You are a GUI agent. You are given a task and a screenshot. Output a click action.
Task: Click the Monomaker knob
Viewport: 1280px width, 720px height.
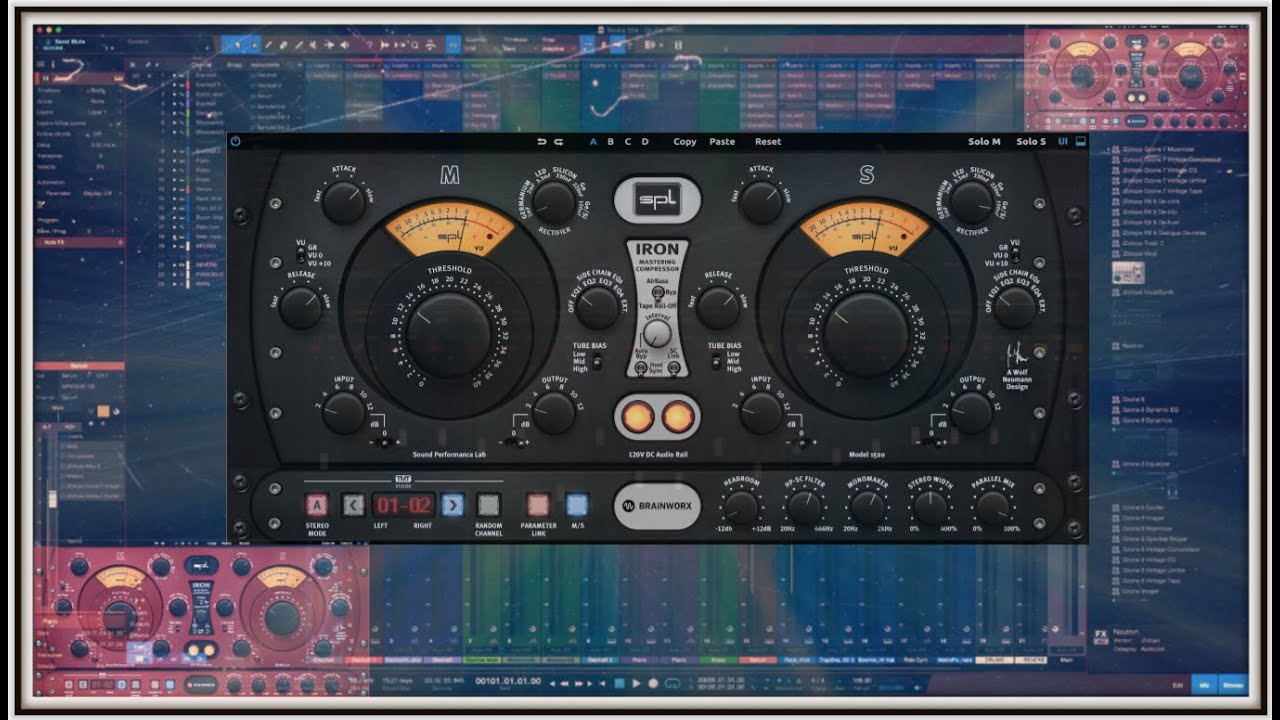[867, 507]
